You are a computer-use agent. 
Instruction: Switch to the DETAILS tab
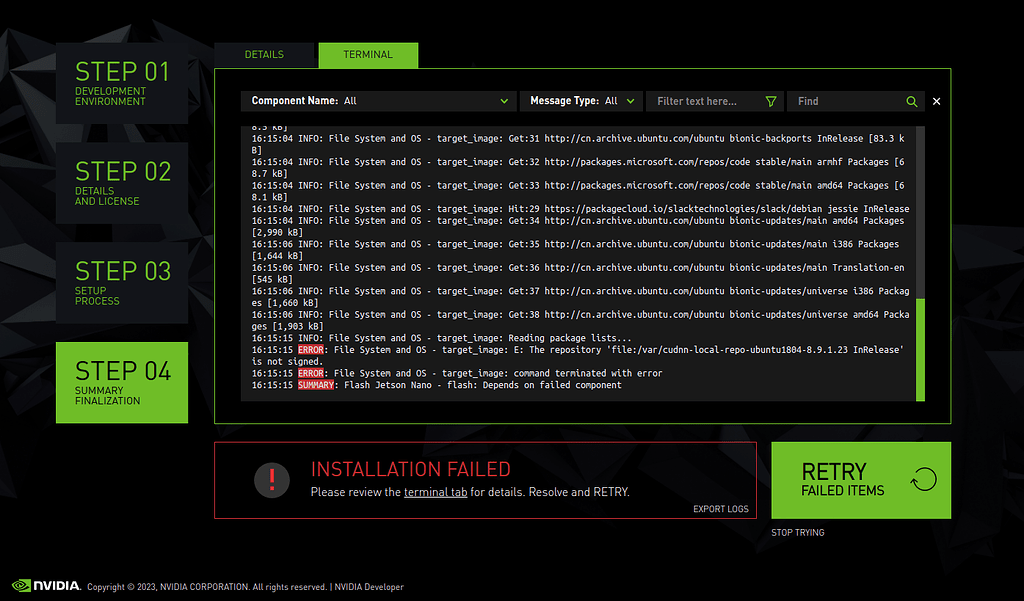click(x=265, y=55)
